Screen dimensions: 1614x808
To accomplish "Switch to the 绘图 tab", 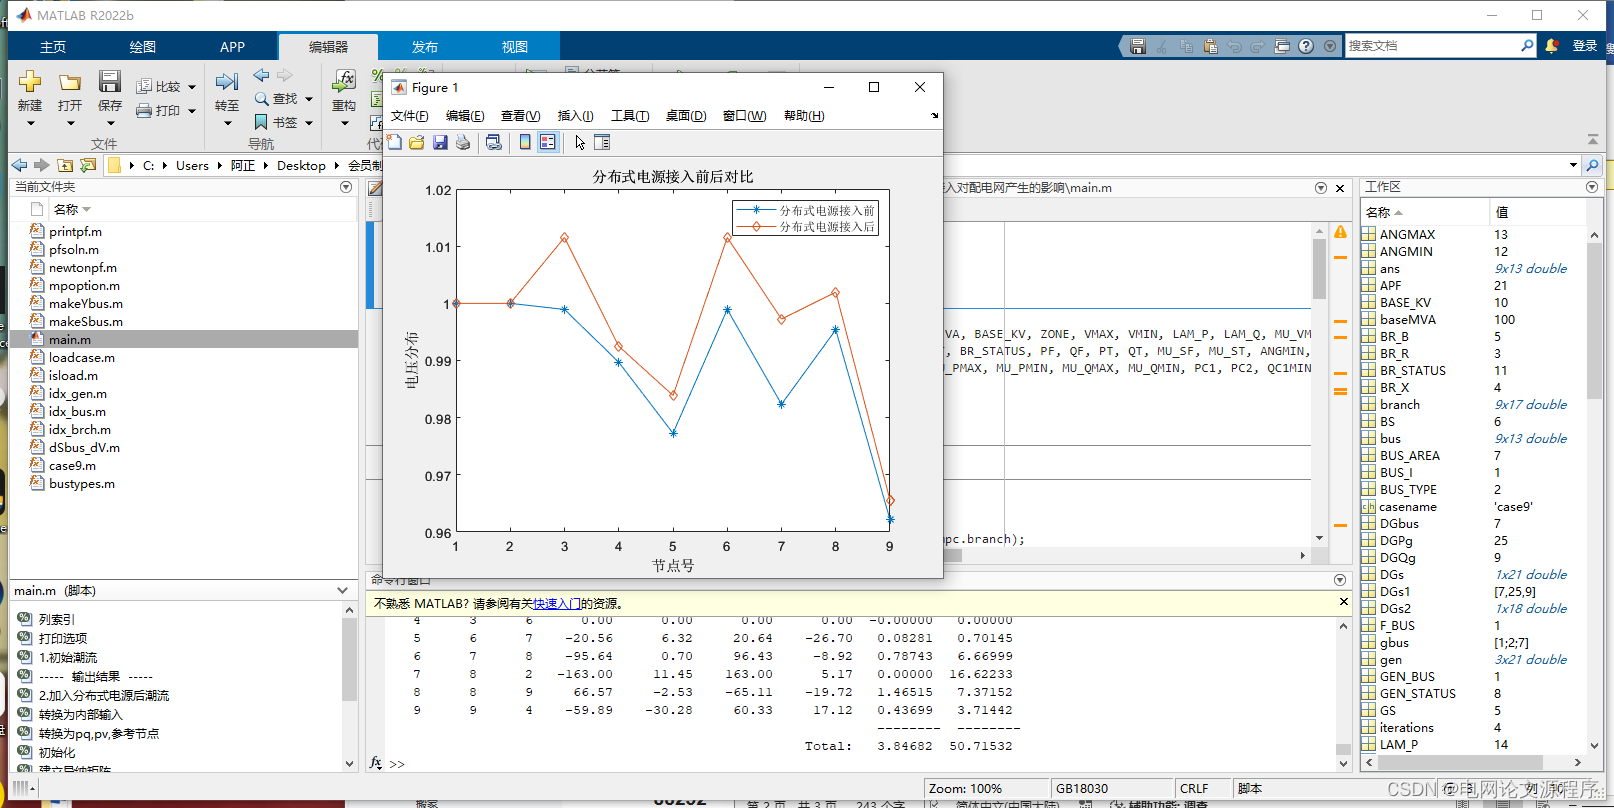I will [x=143, y=47].
